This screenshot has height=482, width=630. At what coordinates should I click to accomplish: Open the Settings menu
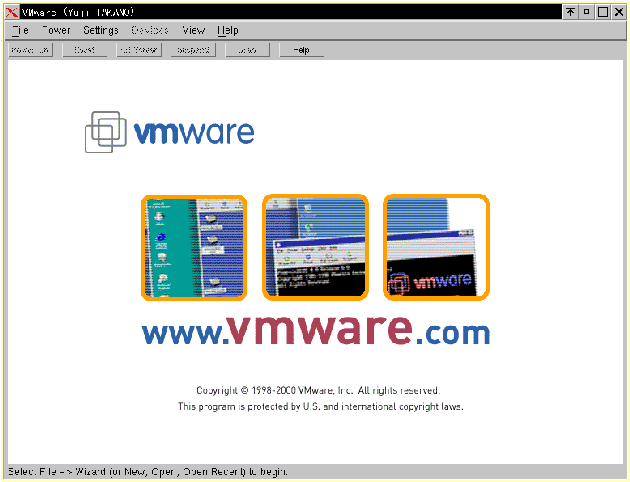(x=101, y=31)
